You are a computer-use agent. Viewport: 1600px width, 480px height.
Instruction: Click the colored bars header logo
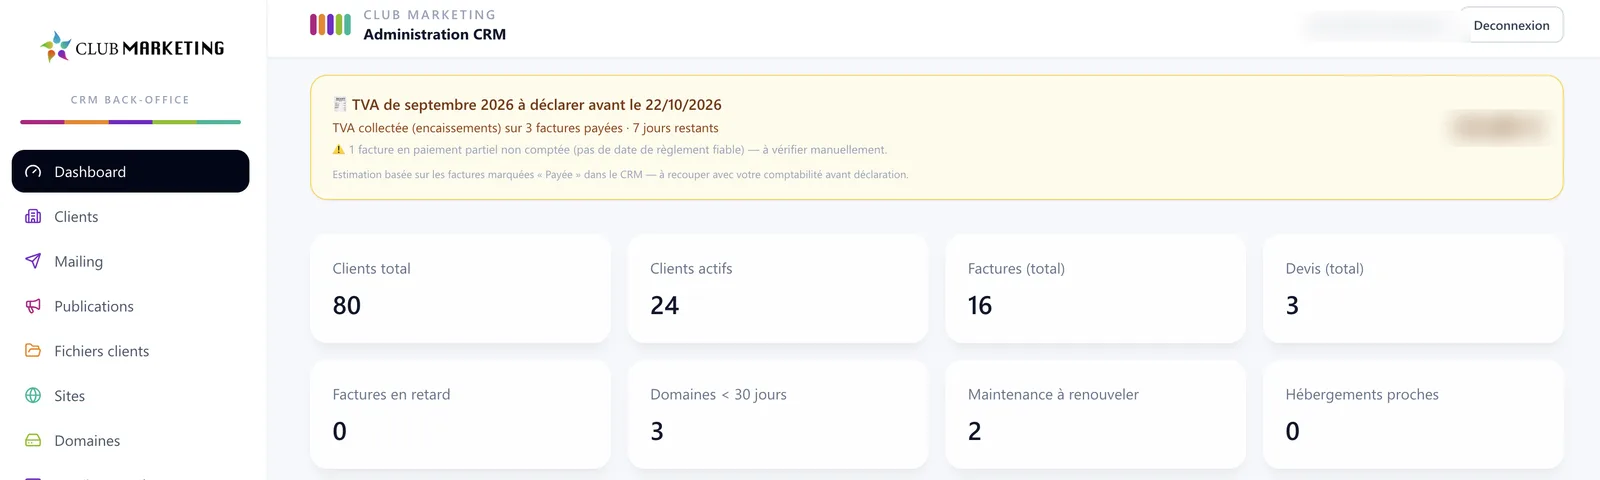click(330, 24)
